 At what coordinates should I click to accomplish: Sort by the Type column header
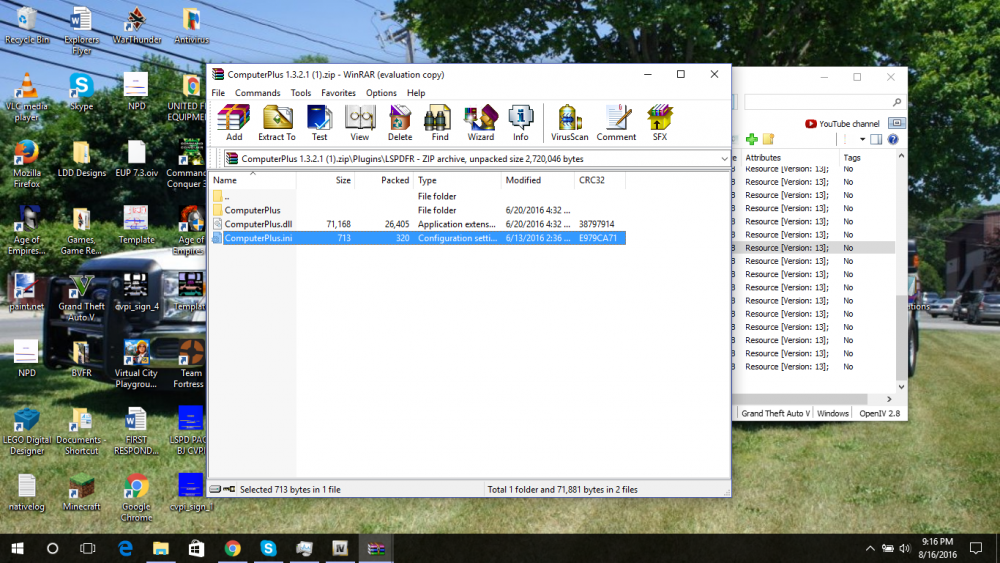[457, 180]
